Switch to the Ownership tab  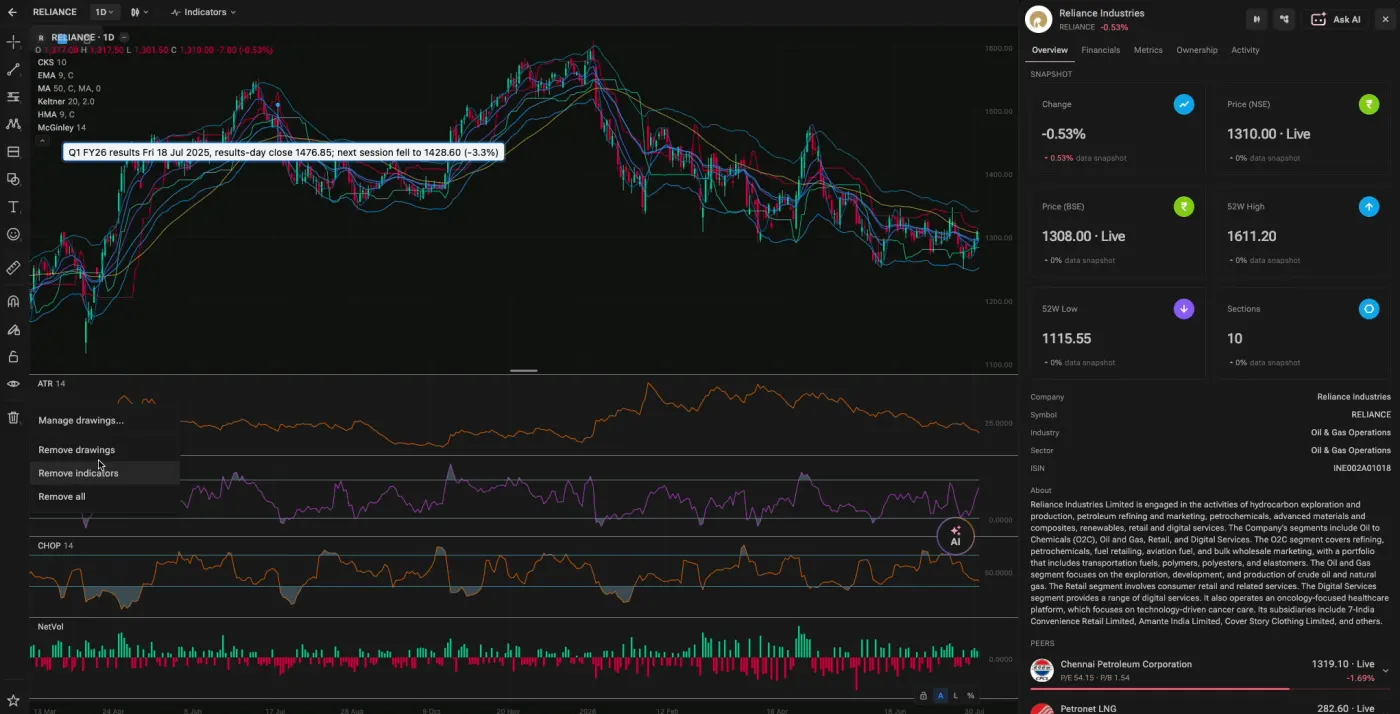coord(1197,50)
